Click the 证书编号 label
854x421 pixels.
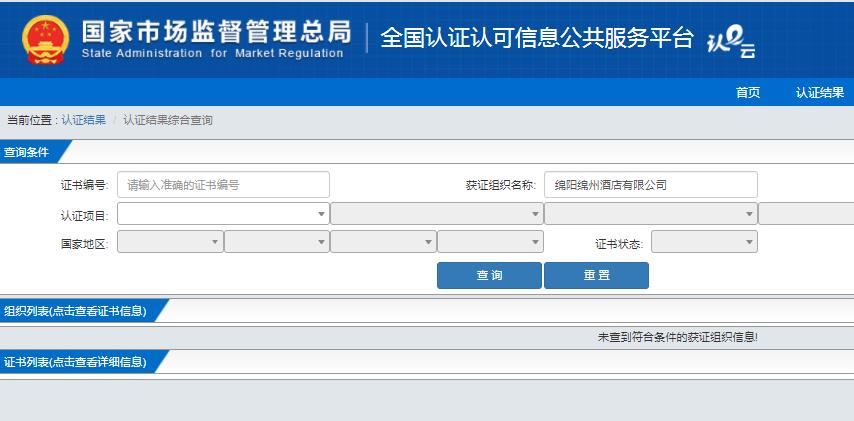pos(85,185)
